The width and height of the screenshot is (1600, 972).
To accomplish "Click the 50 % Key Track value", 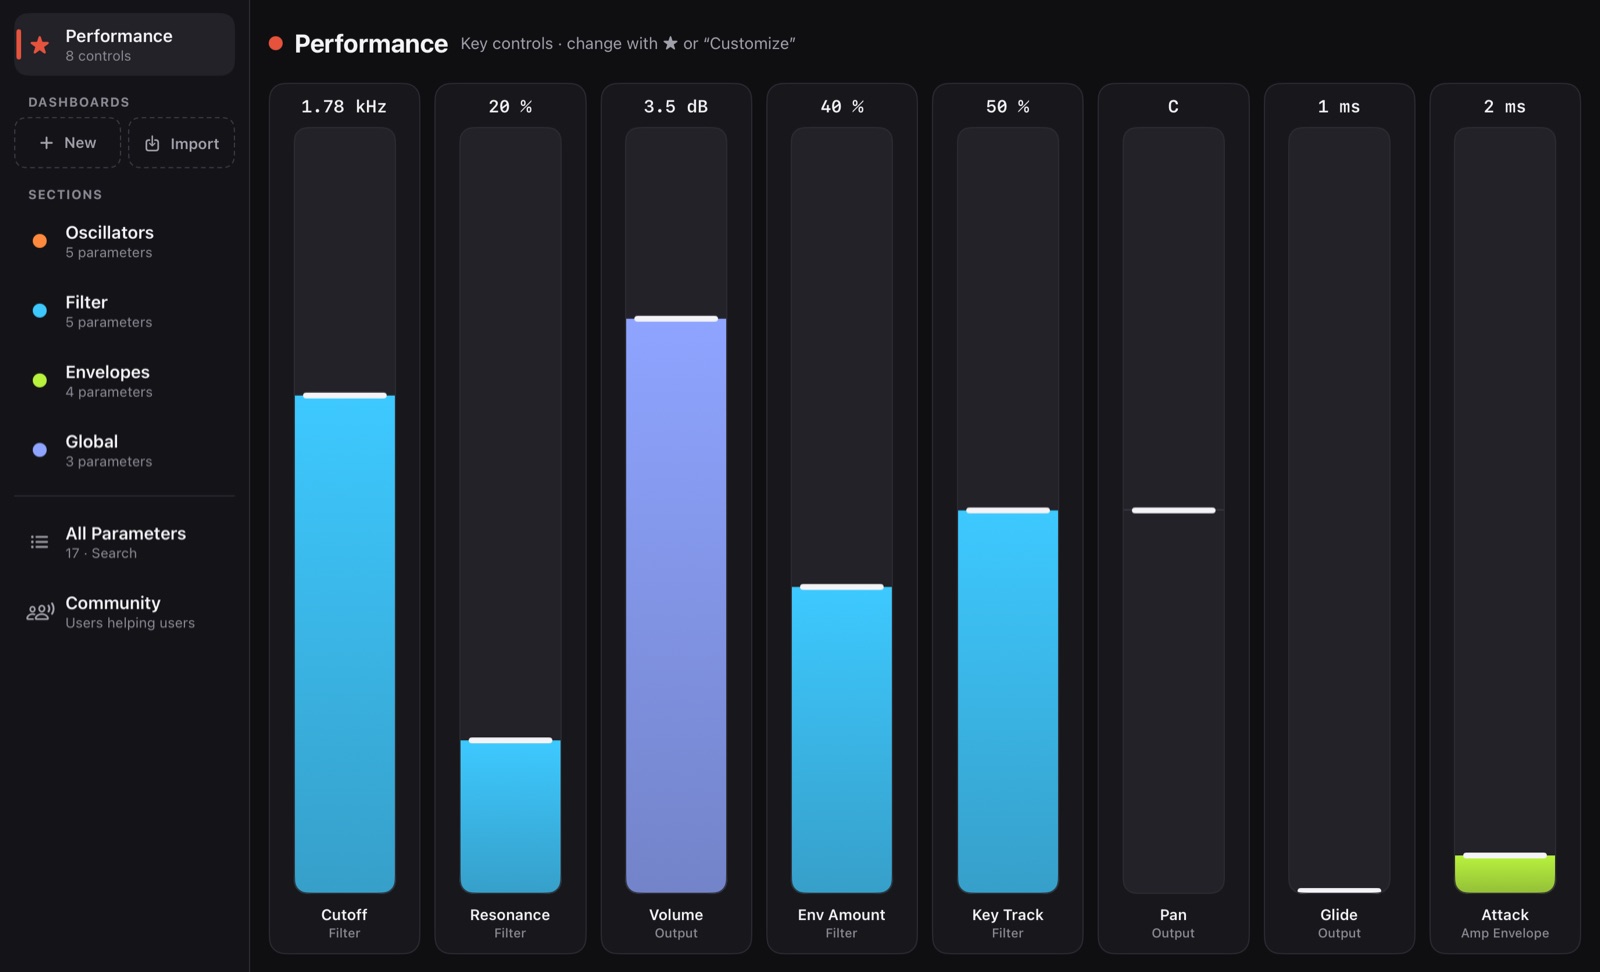I will (x=1008, y=106).
